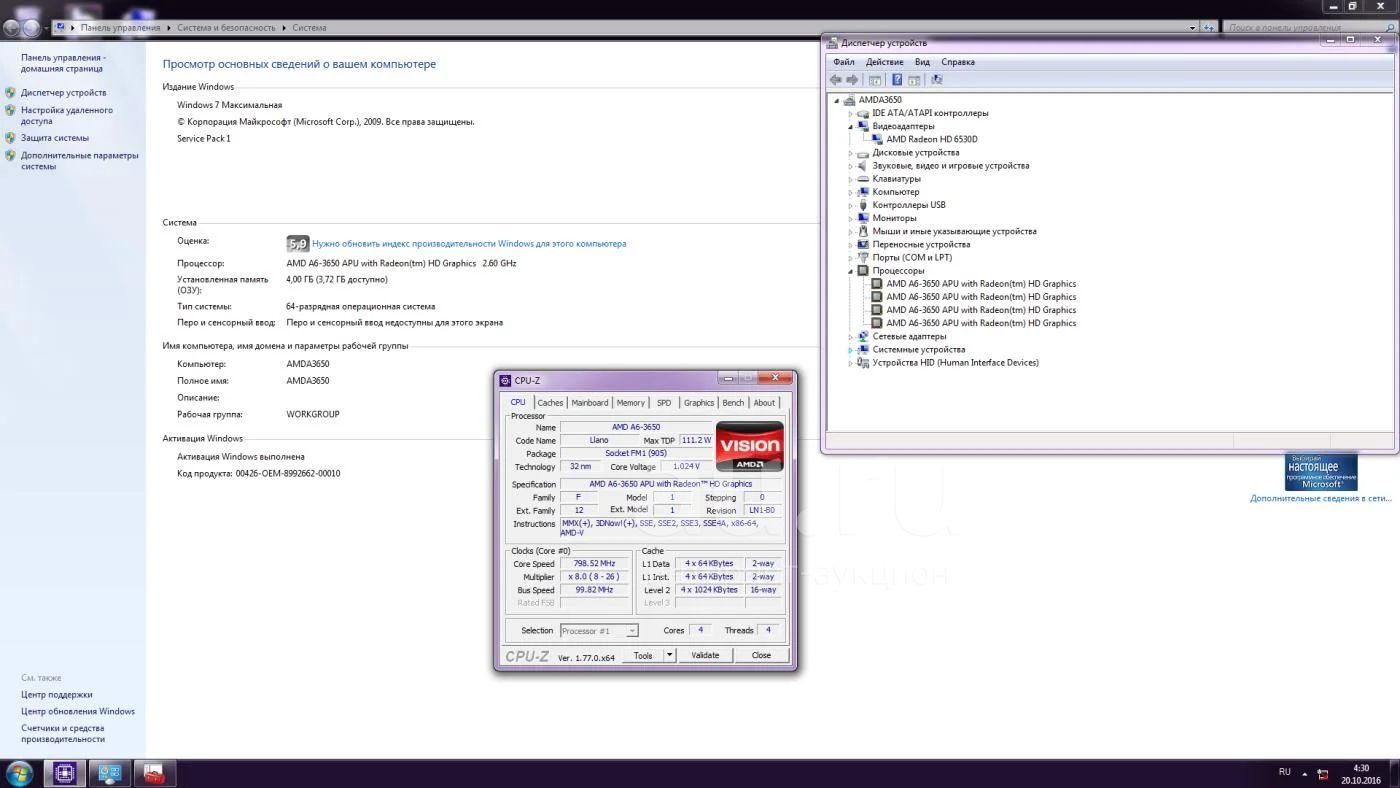Open the Windows performance index update link

(469, 243)
